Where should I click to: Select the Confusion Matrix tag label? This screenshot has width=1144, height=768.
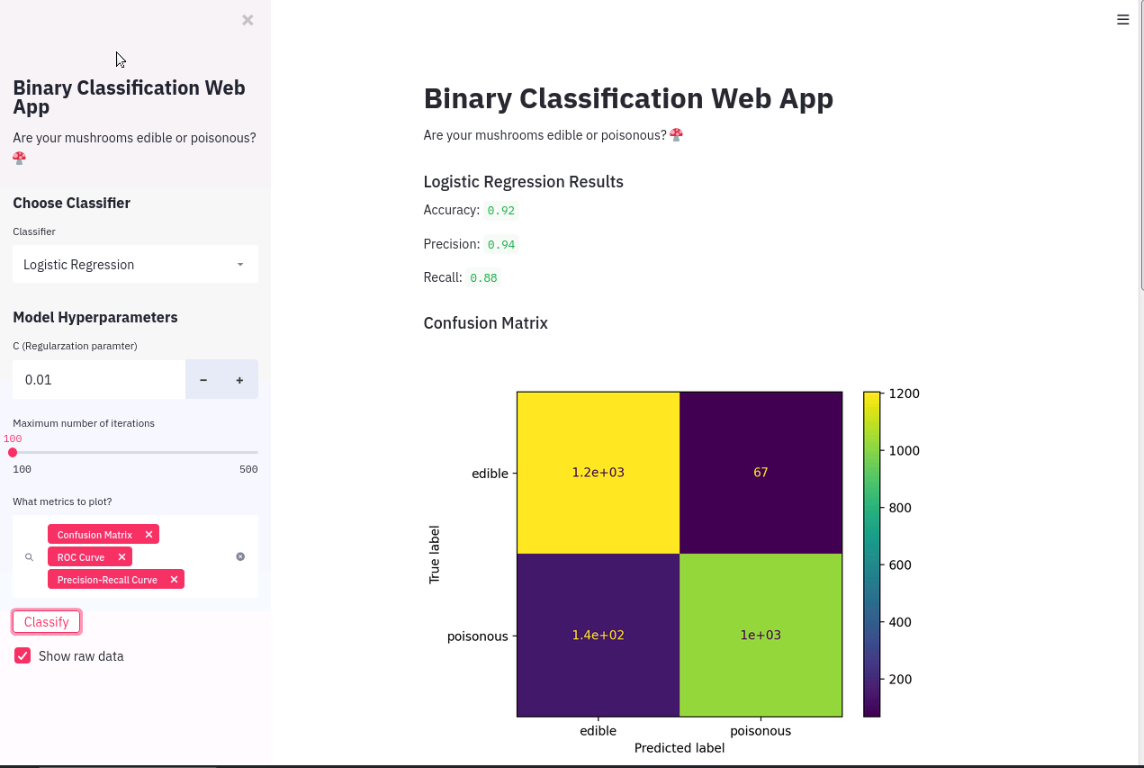pyautogui.click(x=95, y=535)
